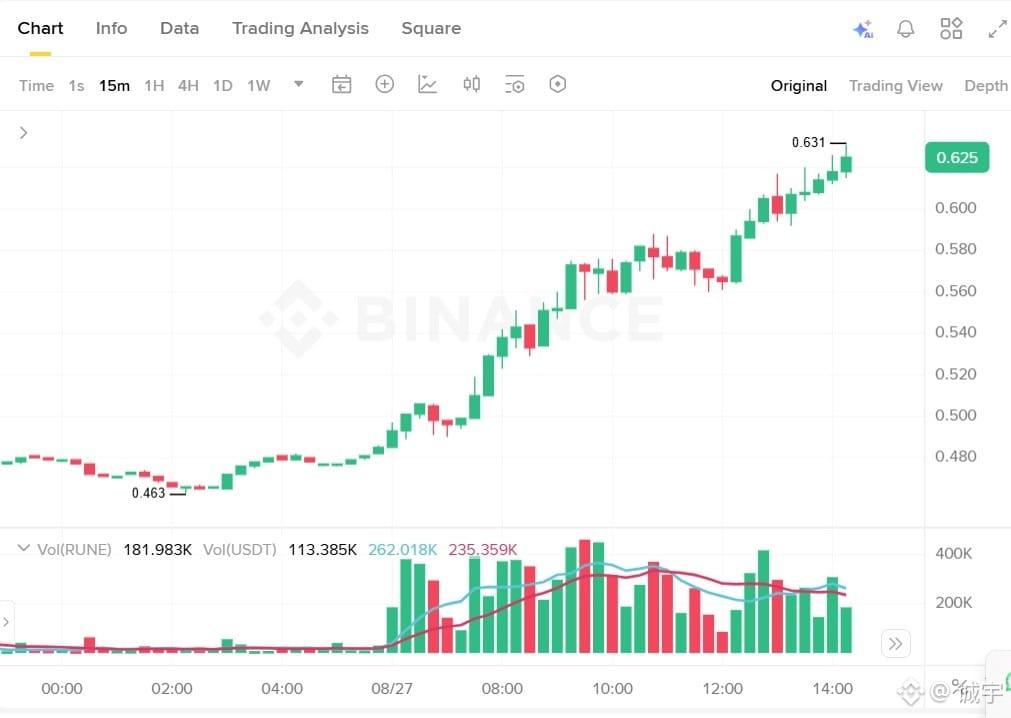The height and width of the screenshot is (718, 1011).
Task: Open the grid layout icon
Action: click(x=950, y=28)
